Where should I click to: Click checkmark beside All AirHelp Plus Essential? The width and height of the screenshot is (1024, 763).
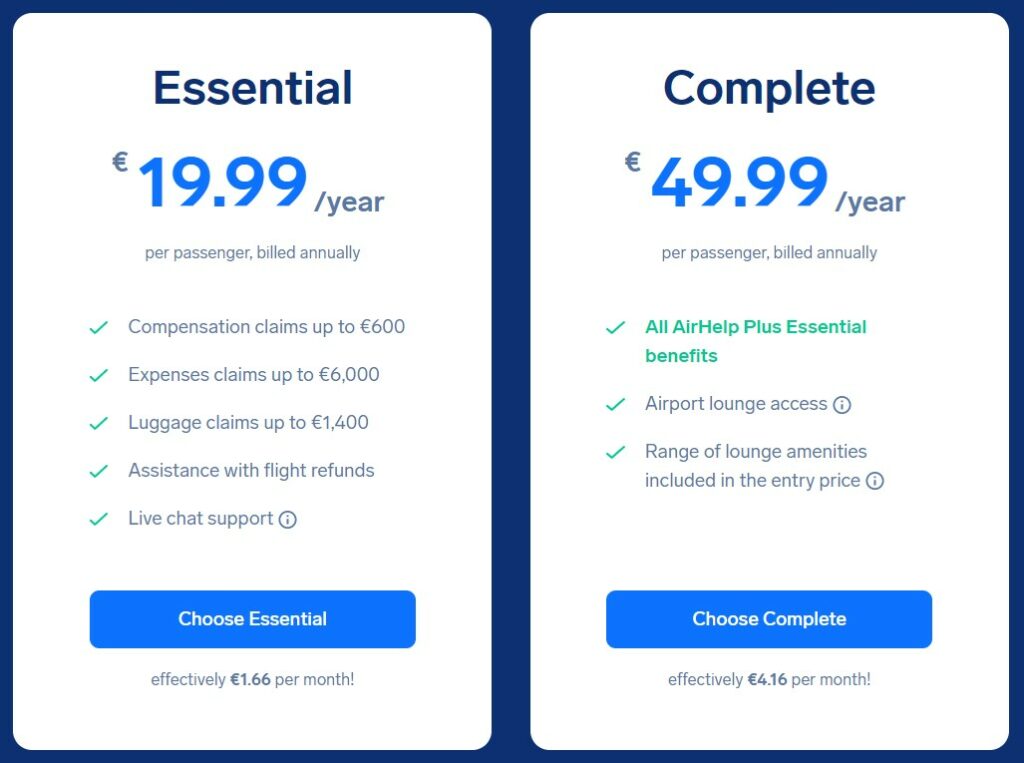[615, 327]
